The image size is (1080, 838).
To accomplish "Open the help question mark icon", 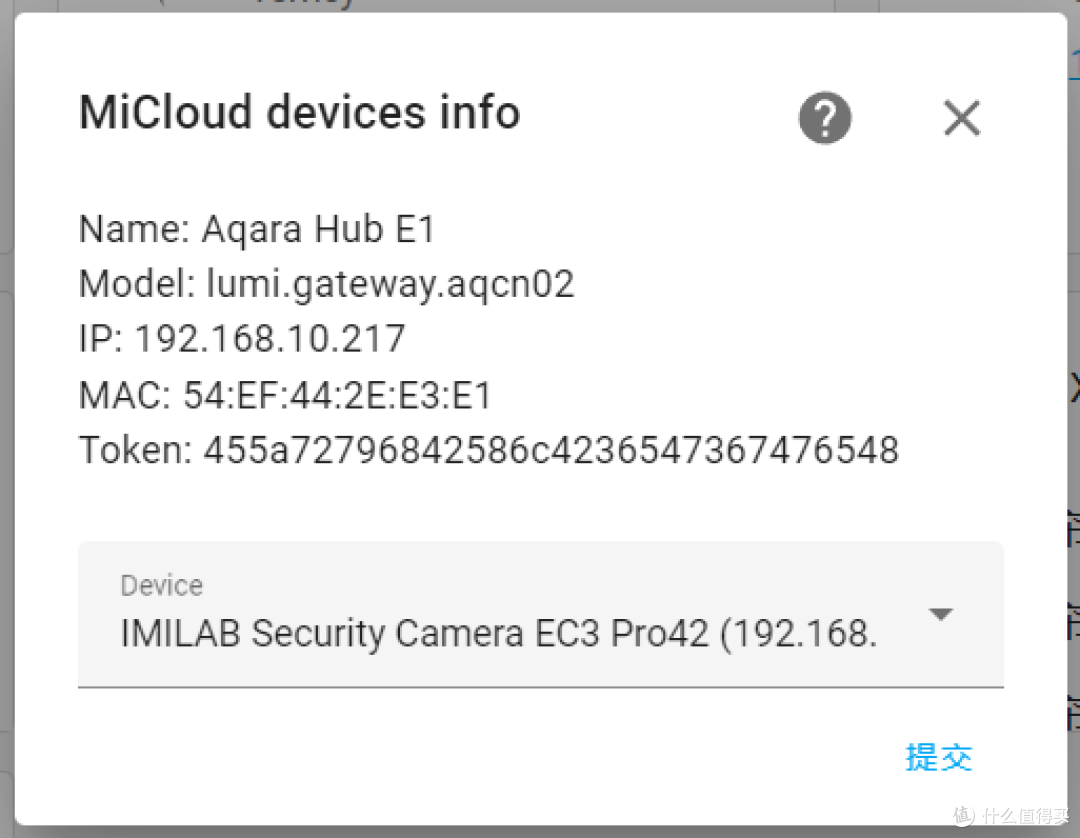I will (x=824, y=118).
